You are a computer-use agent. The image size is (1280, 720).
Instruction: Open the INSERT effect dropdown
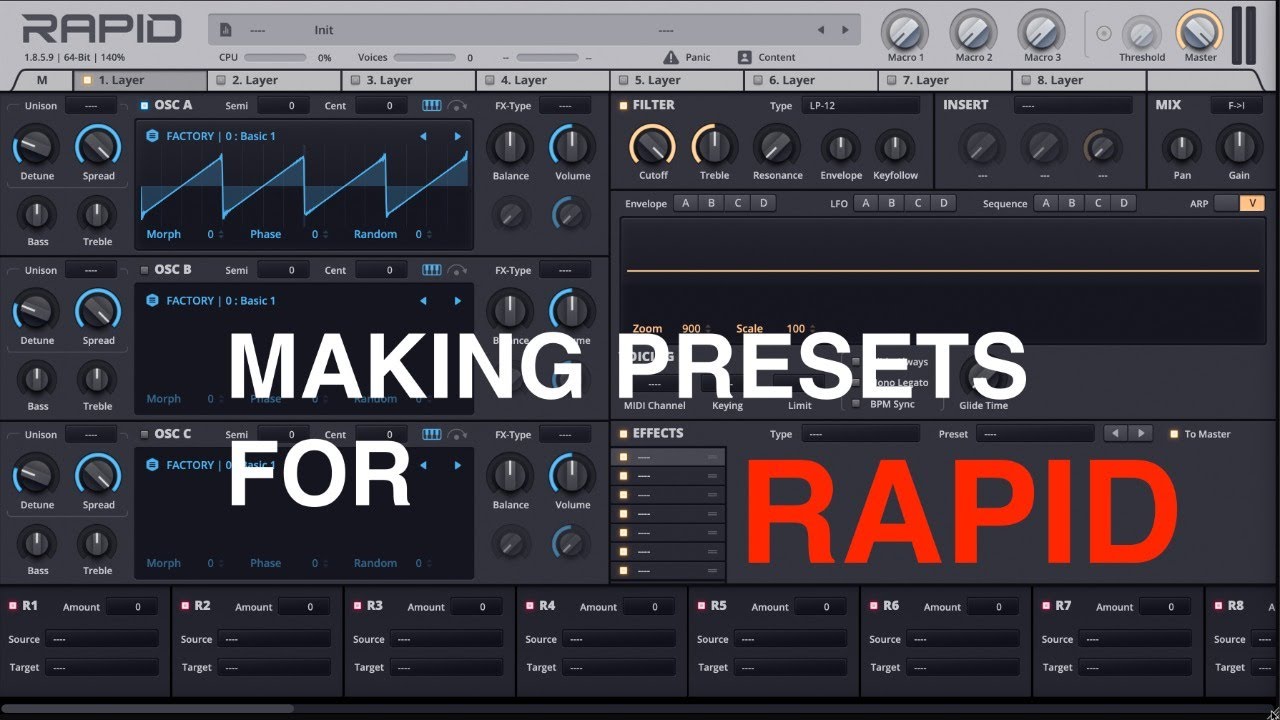pos(1073,105)
